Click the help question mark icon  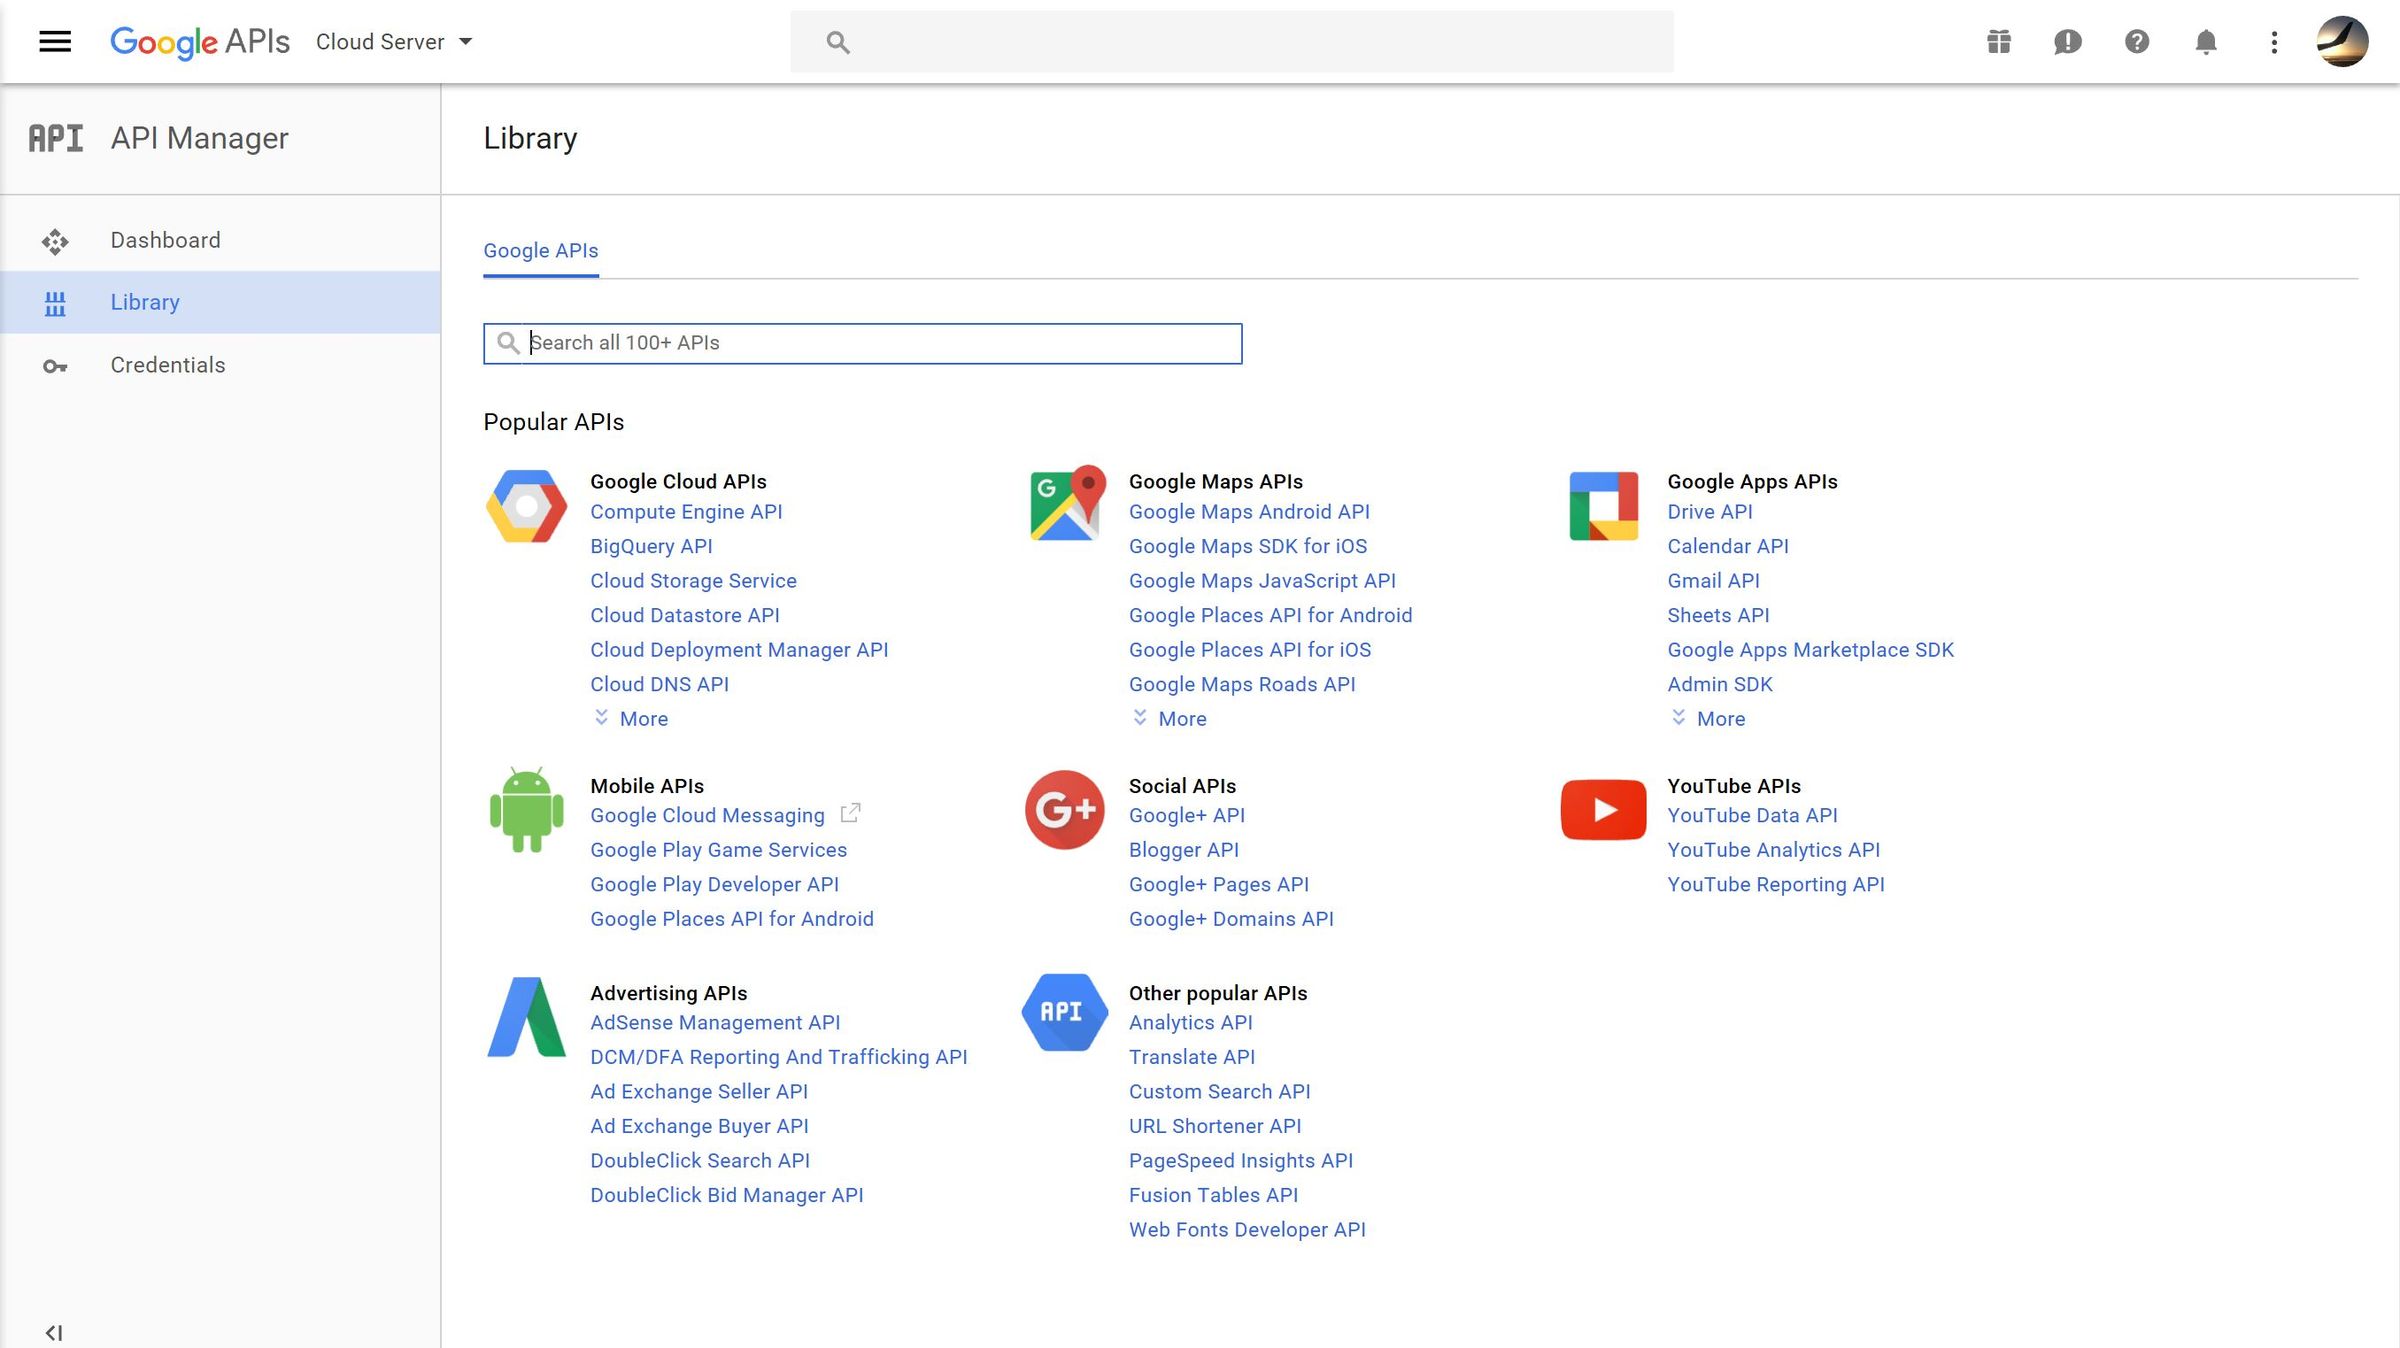click(x=2136, y=42)
